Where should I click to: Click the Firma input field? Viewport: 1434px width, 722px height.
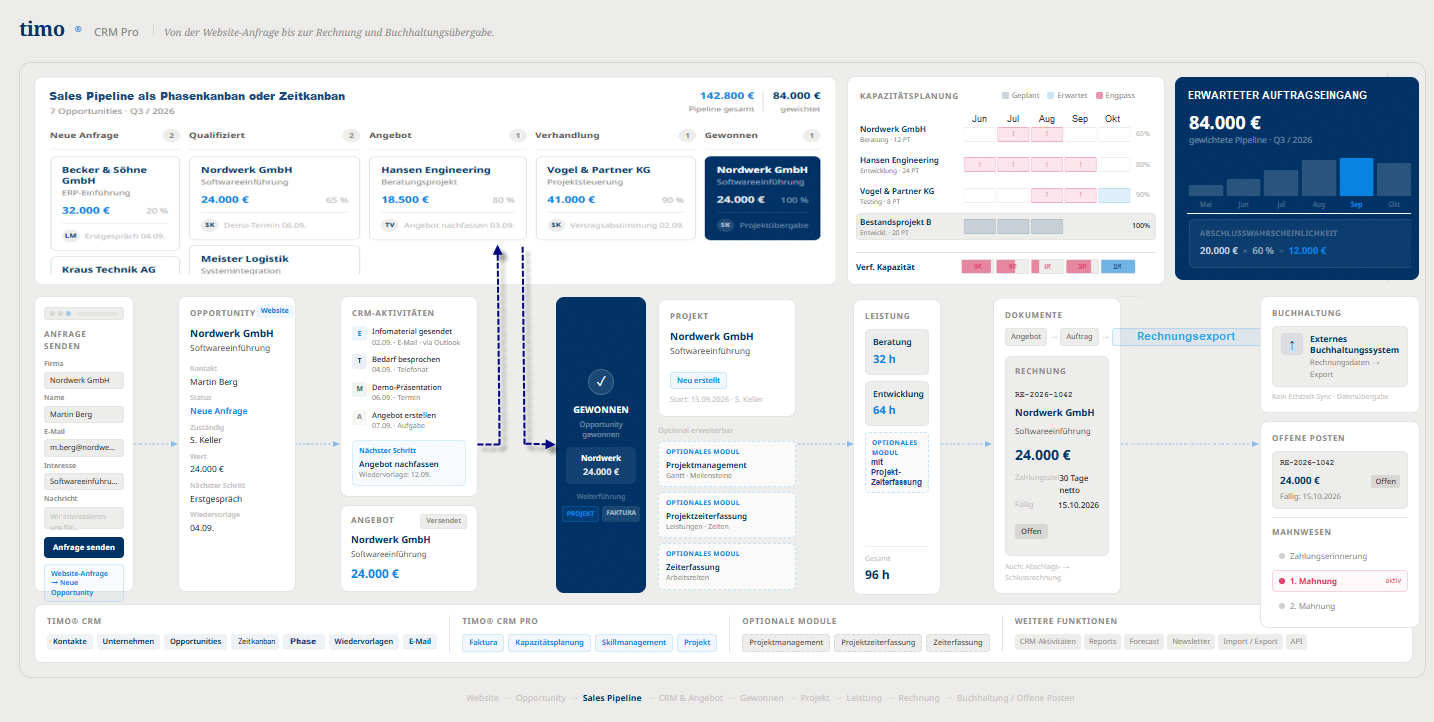(x=84, y=380)
